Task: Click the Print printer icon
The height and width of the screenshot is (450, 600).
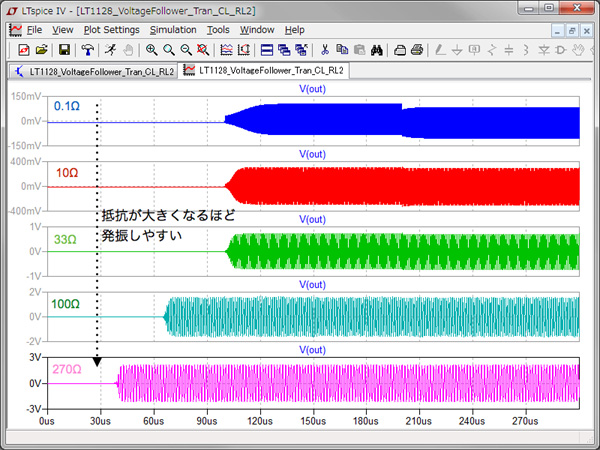Action: 417,49
